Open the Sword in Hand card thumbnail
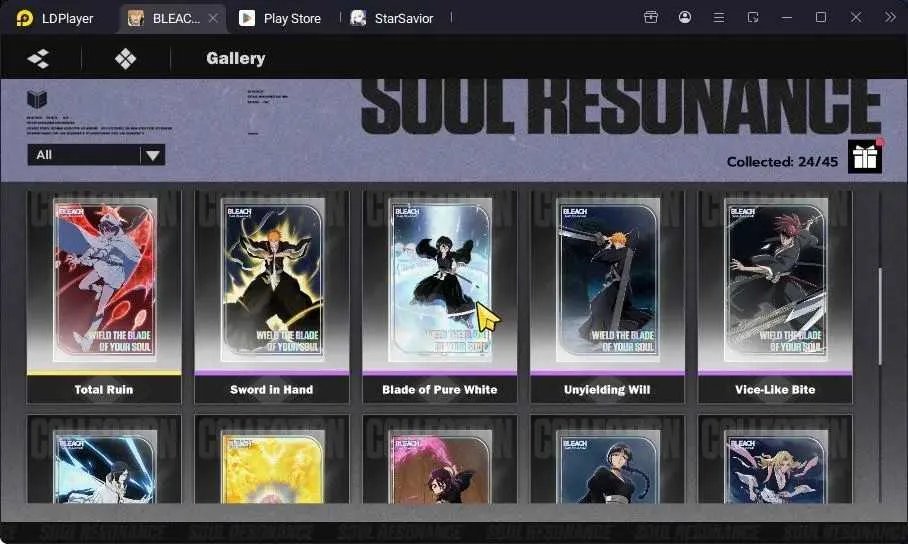 pos(272,280)
